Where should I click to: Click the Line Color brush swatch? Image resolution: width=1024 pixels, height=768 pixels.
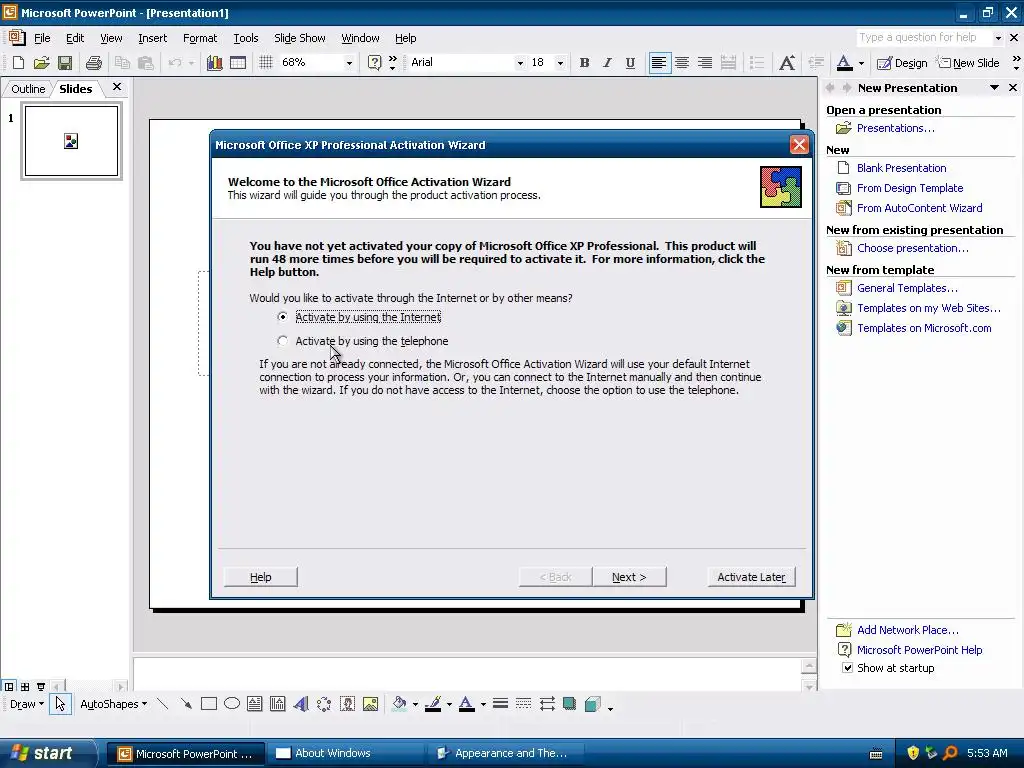click(x=433, y=704)
